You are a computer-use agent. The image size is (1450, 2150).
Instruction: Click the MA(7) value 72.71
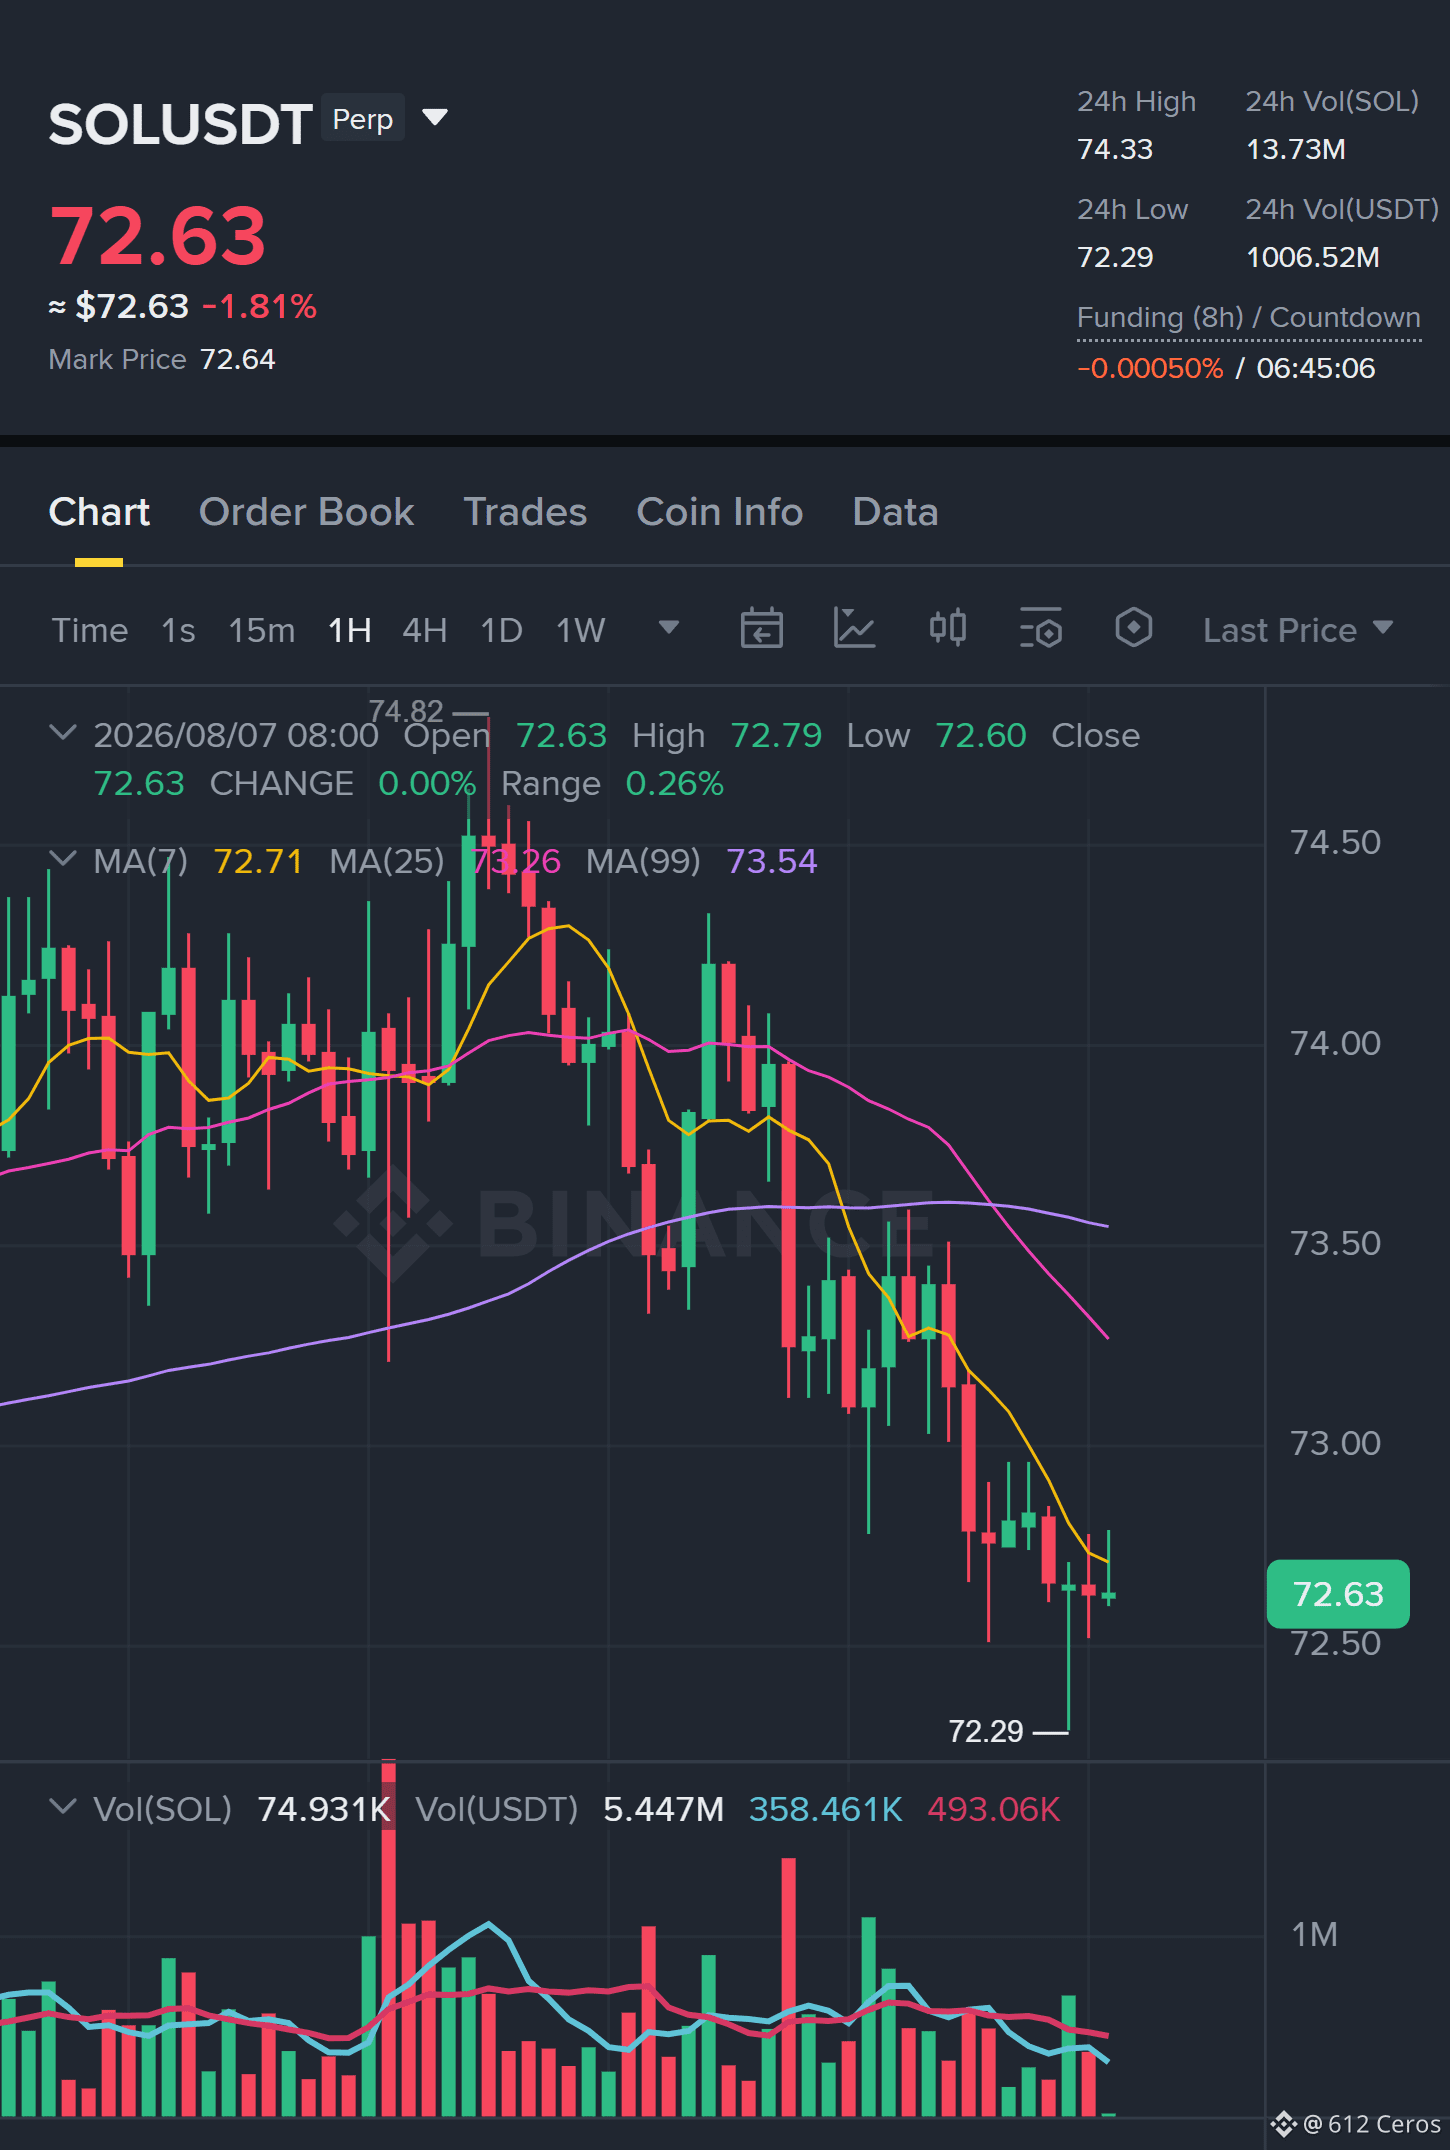point(258,861)
